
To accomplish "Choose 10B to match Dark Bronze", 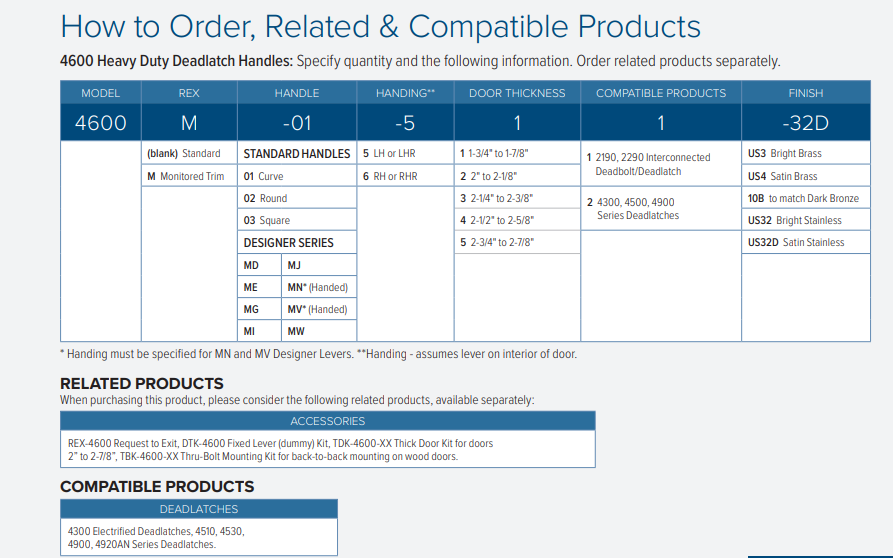I will click(x=803, y=198).
